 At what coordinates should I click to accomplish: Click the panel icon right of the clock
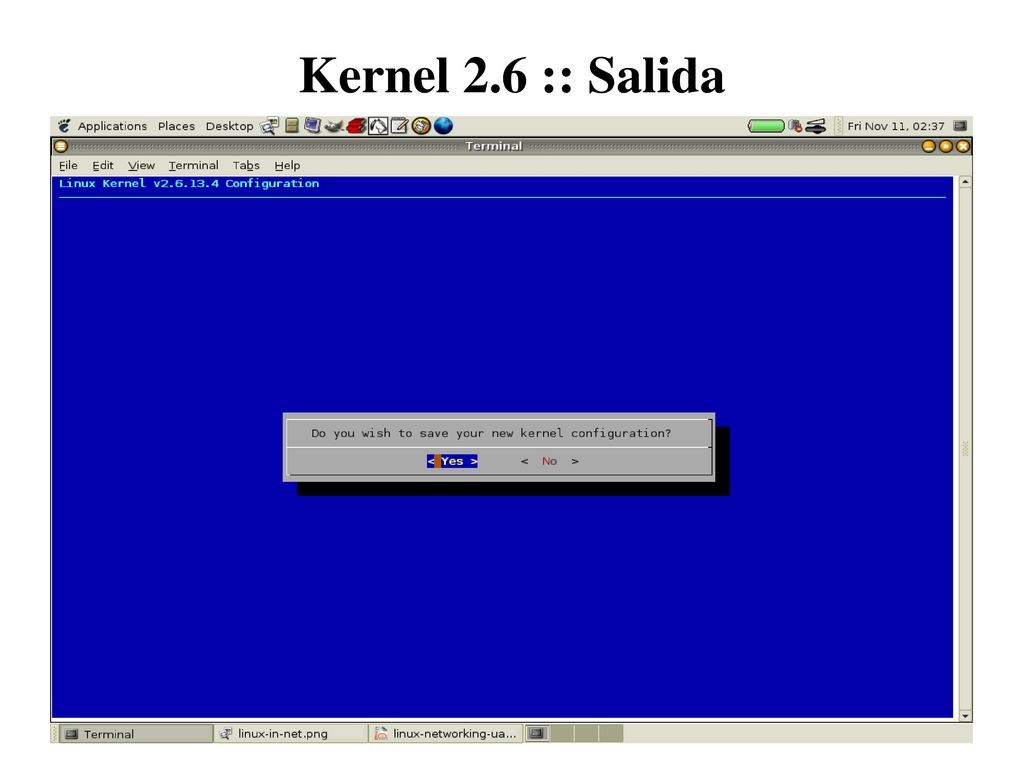pyautogui.click(x=959, y=125)
